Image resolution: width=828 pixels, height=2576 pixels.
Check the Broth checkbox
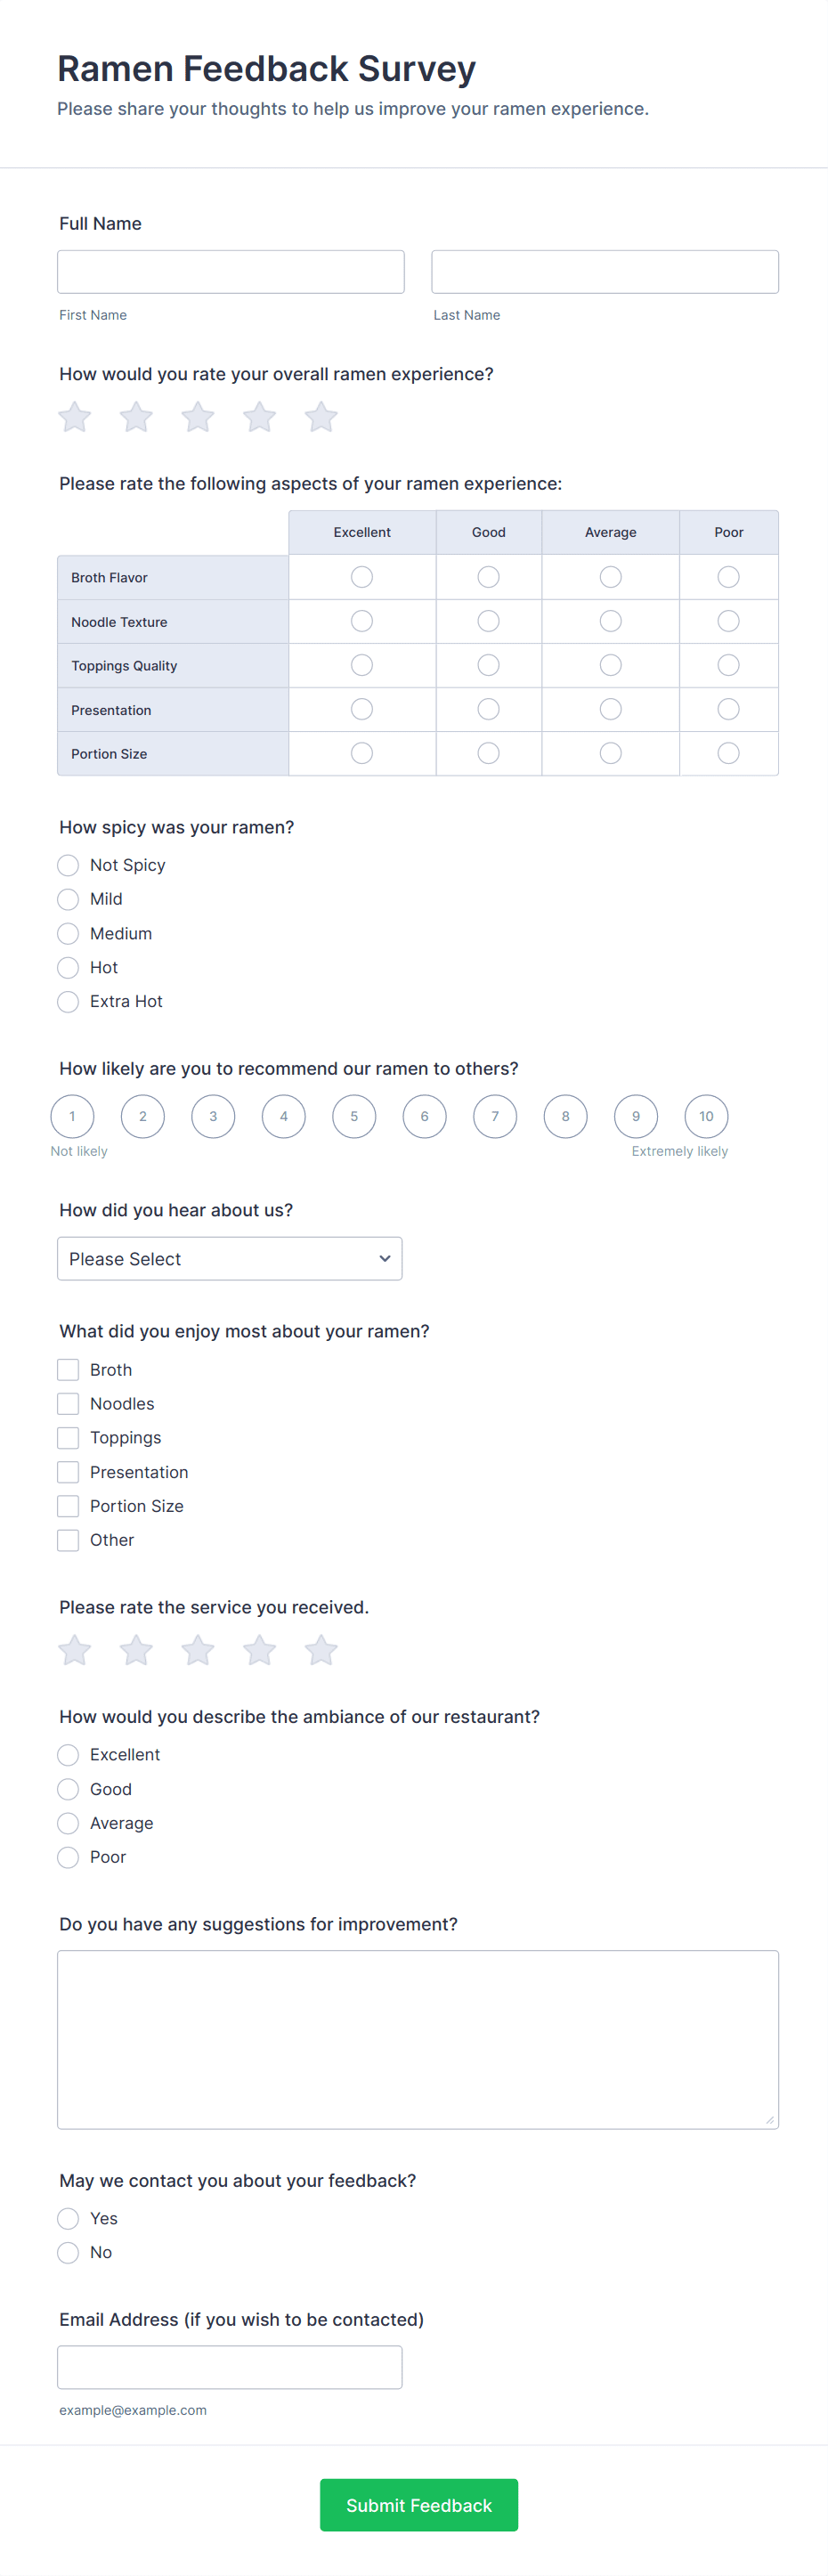pos(68,1370)
